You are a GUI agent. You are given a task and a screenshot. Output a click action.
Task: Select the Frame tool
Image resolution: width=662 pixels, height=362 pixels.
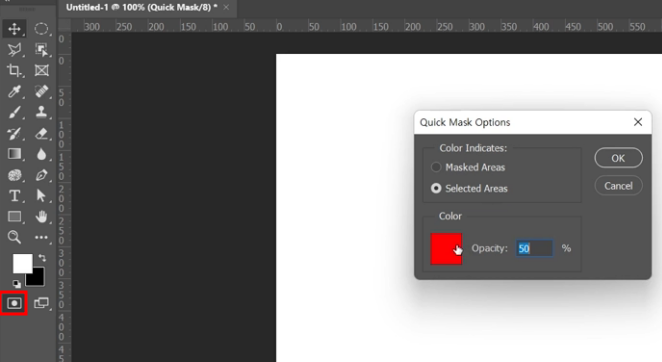coord(41,71)
